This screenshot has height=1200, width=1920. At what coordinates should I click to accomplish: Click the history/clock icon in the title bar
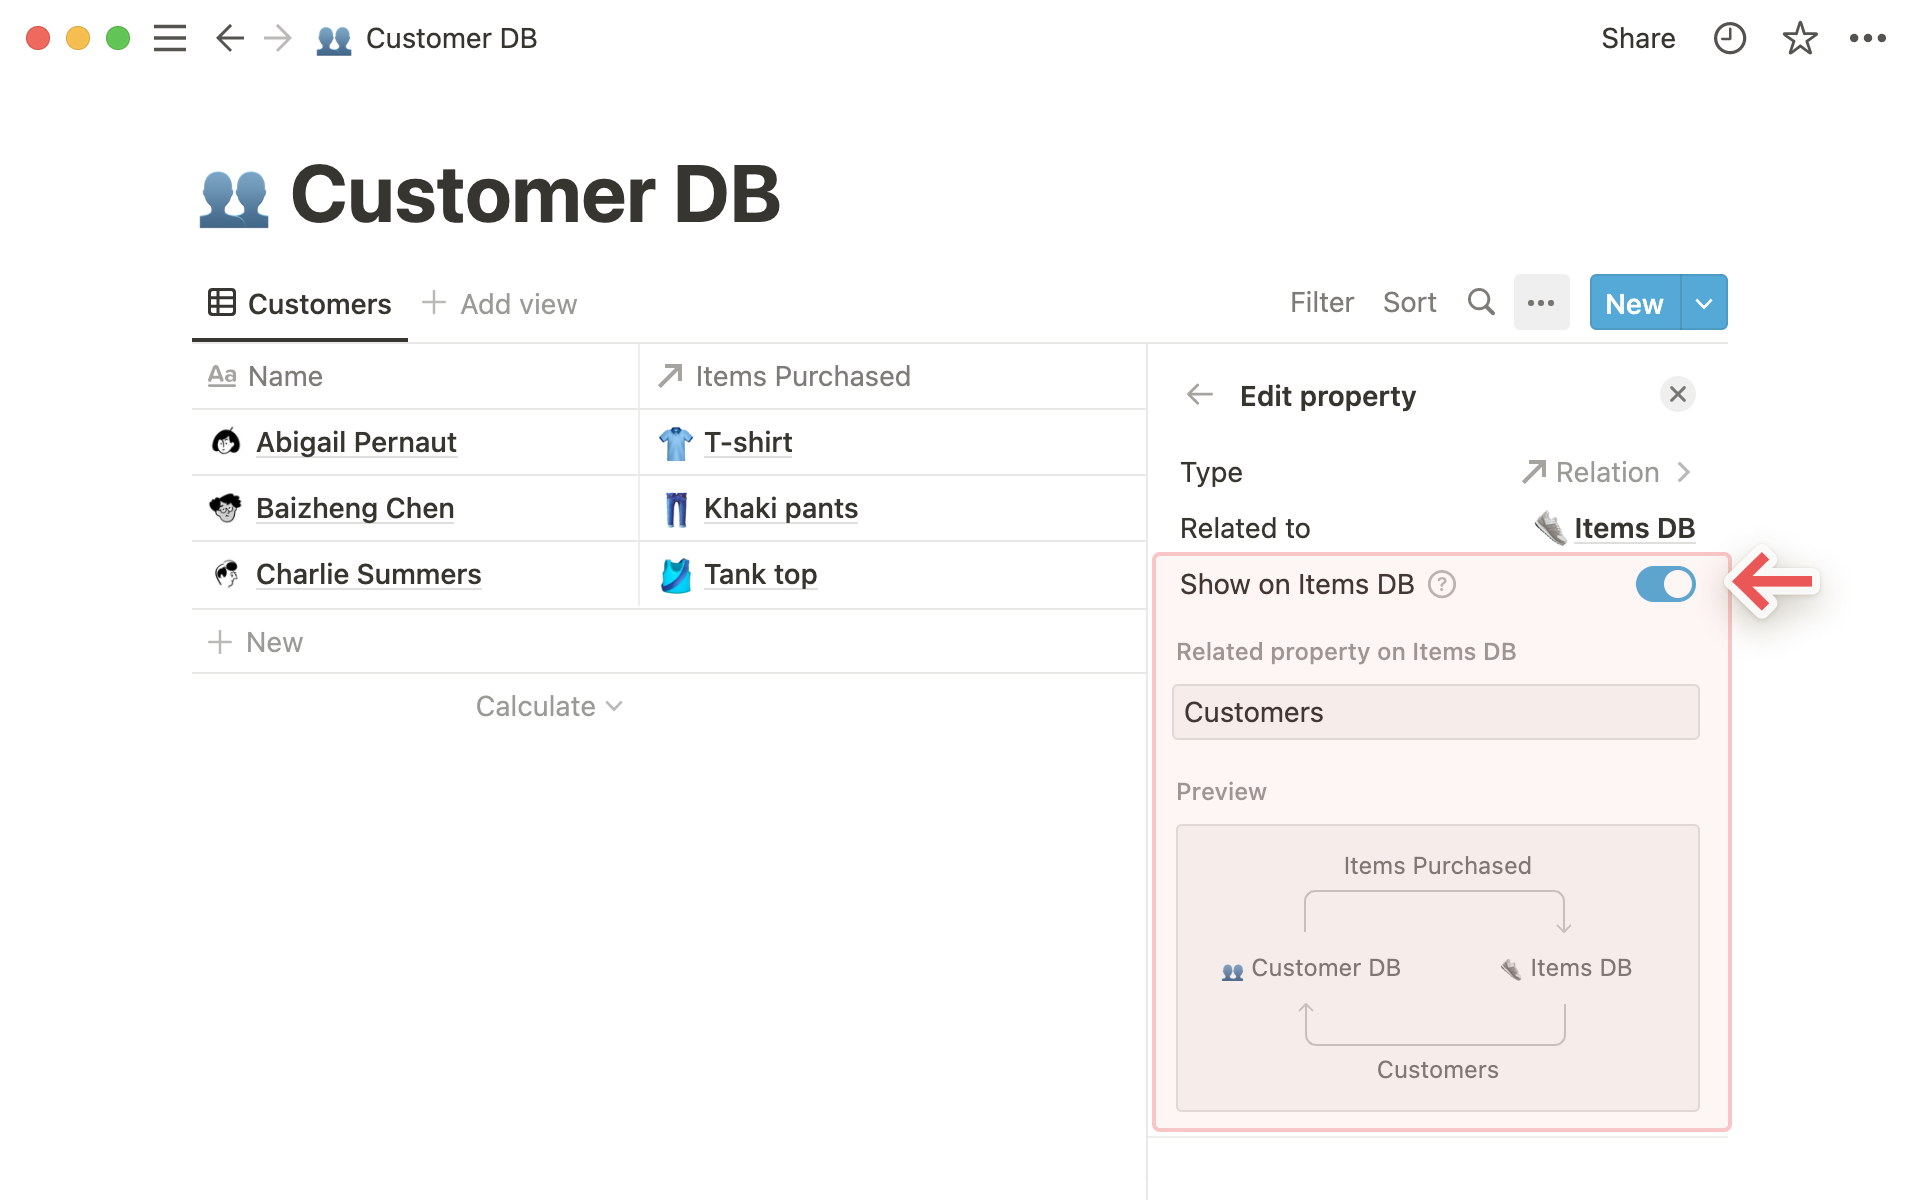(1728, 37)
